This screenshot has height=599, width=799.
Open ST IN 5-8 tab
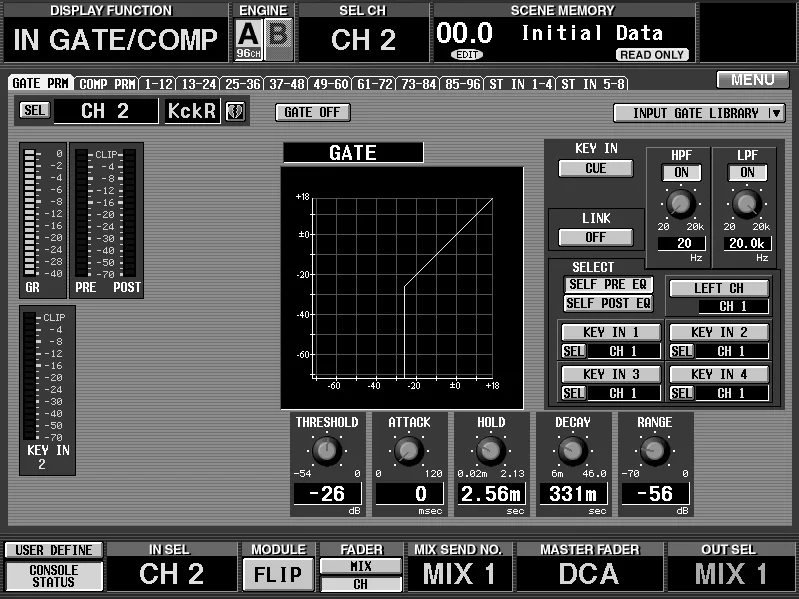[x=592, y=84]
